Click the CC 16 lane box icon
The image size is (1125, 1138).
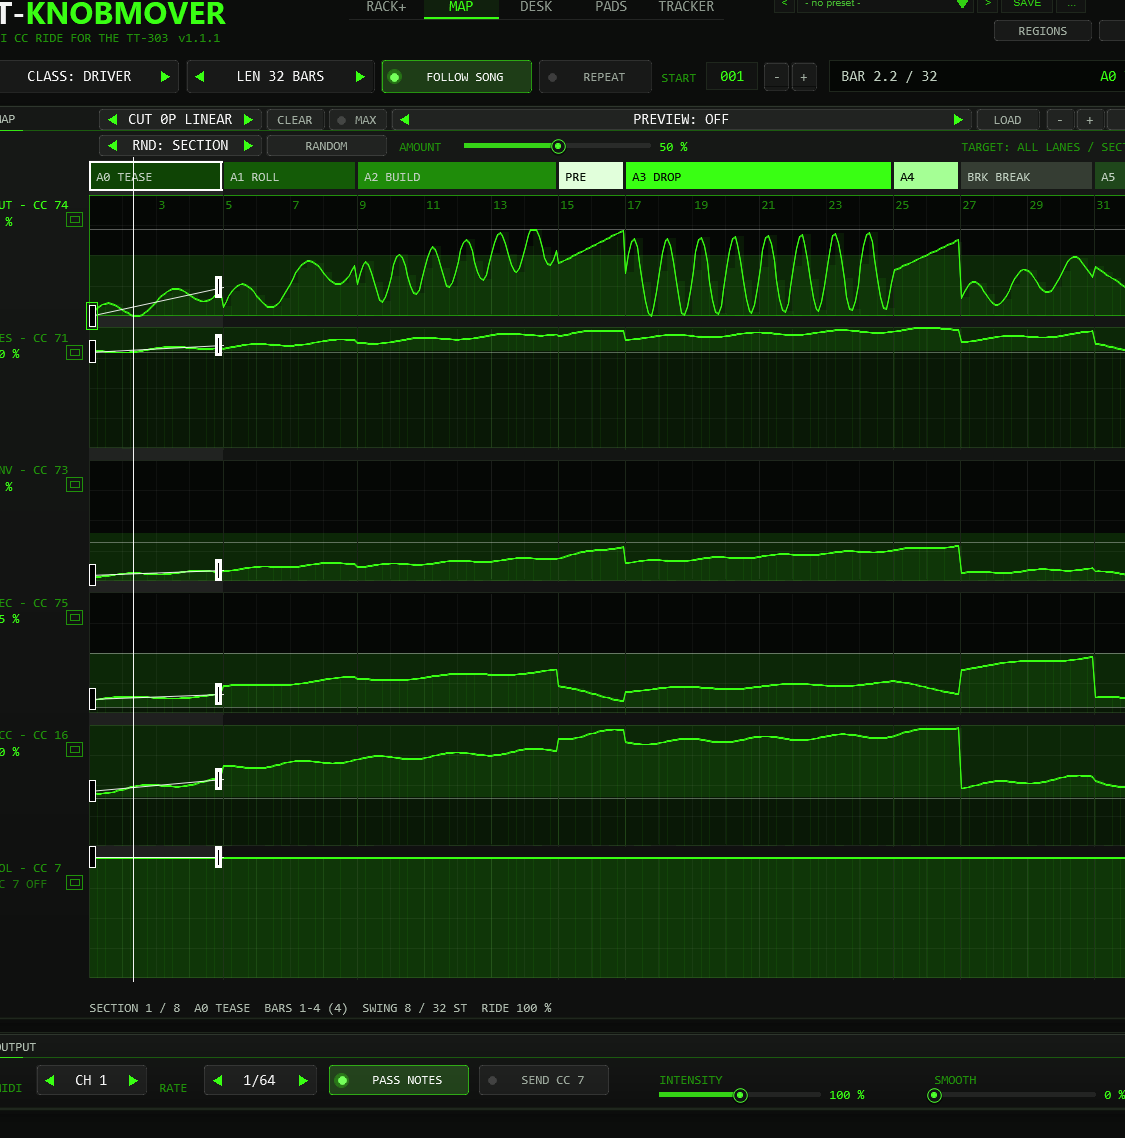(x=75, y=750)
